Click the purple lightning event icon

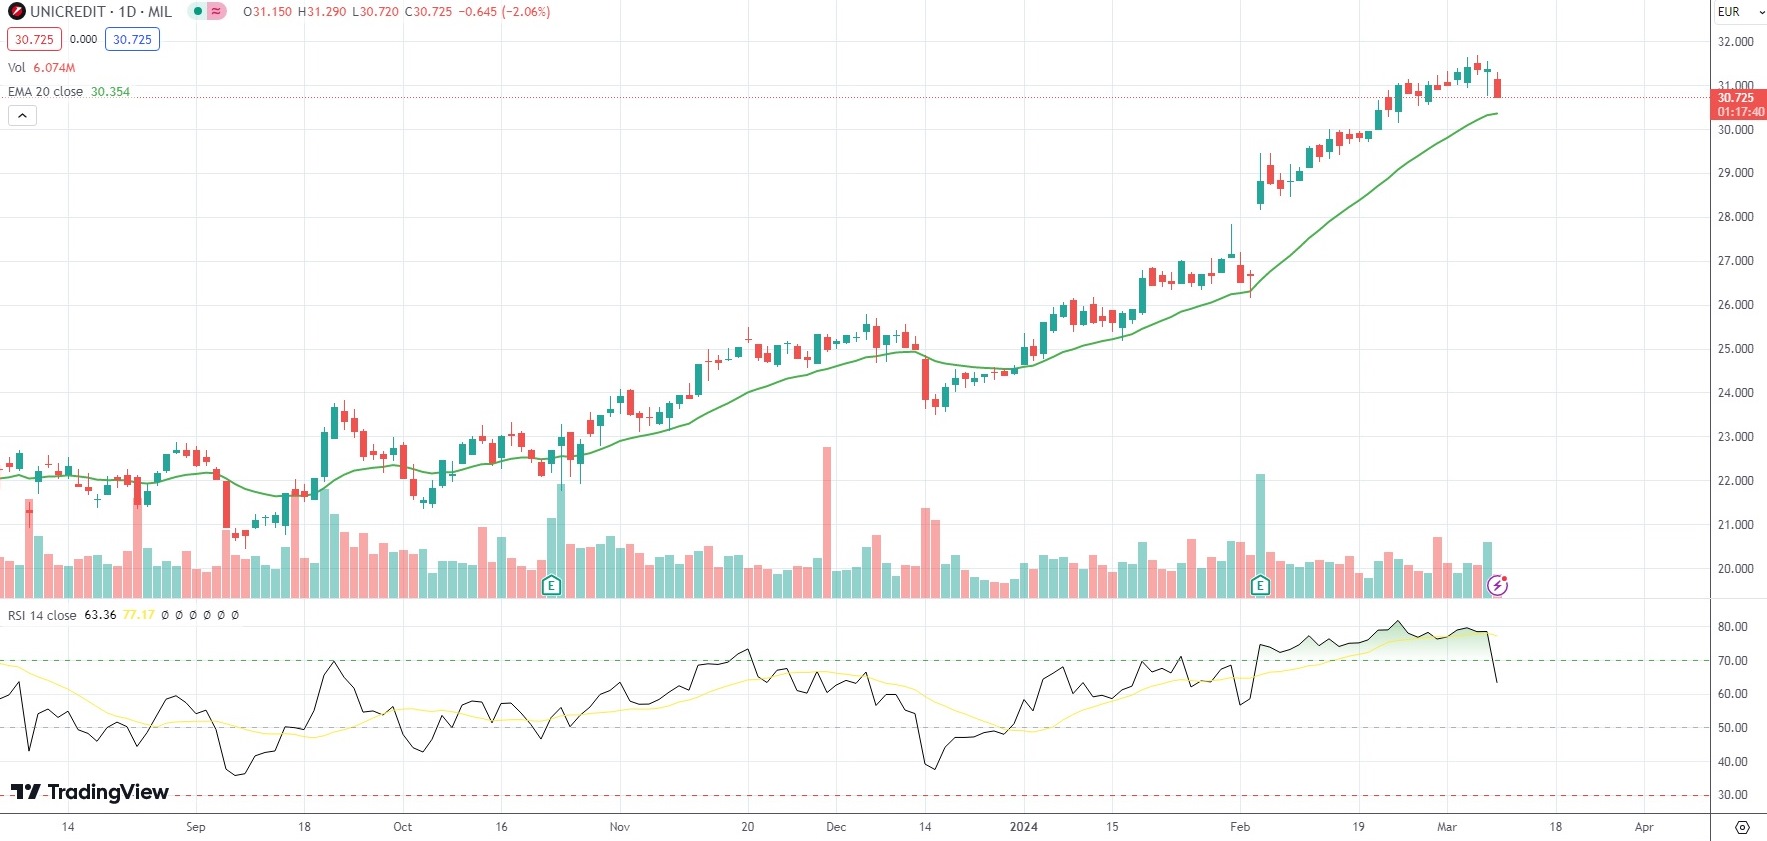coord(1497,586)
